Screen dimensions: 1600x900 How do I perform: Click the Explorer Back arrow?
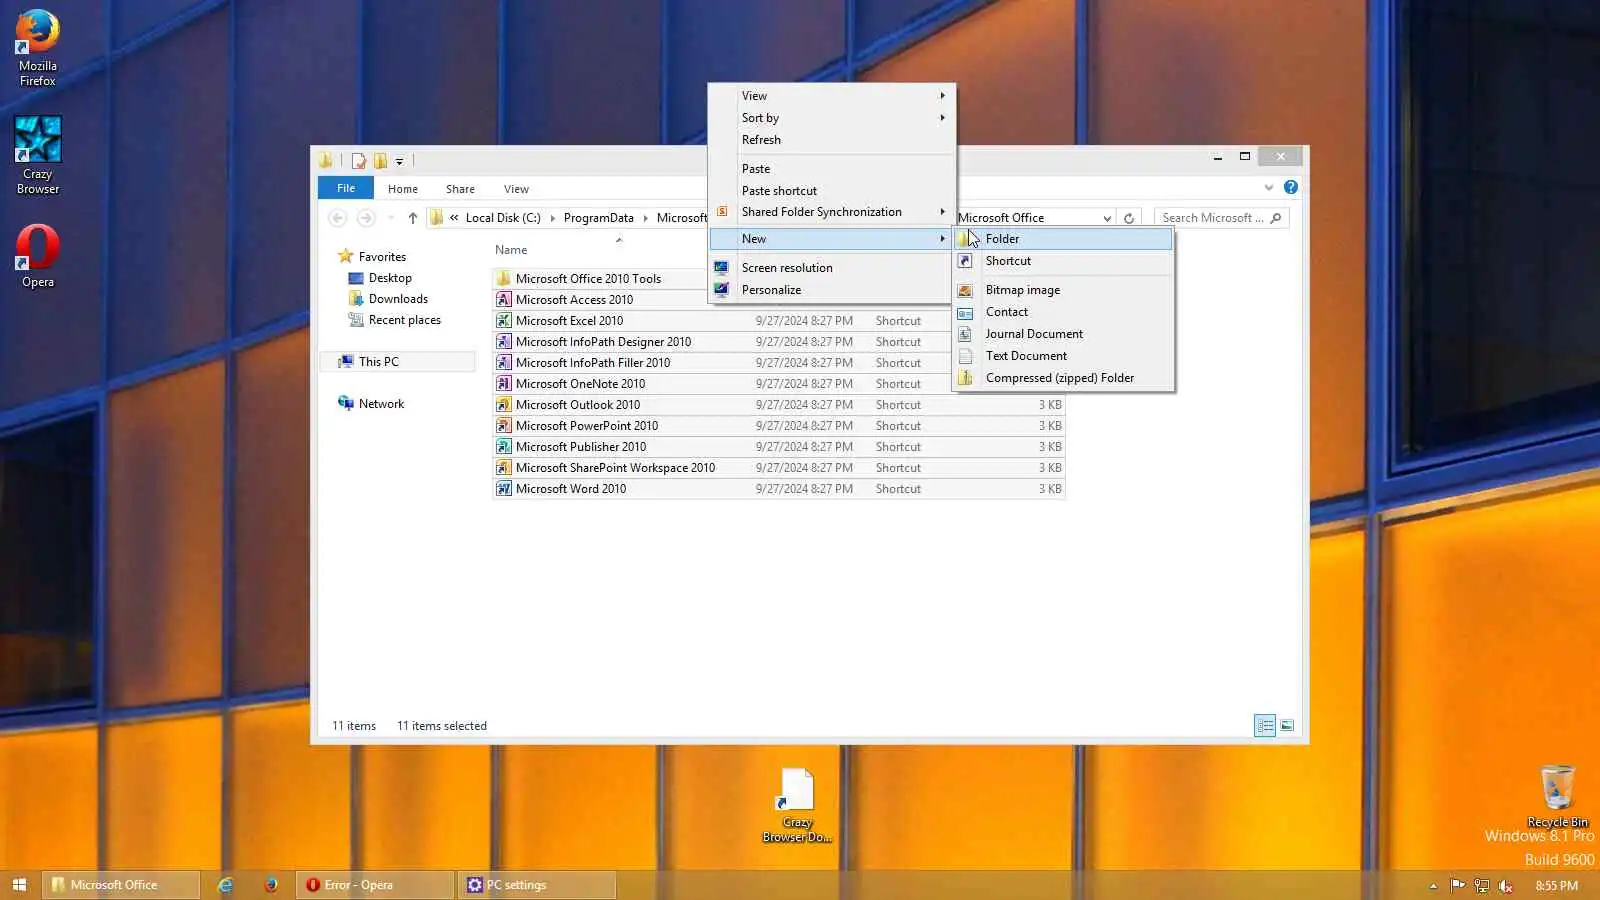click(337, 218)
